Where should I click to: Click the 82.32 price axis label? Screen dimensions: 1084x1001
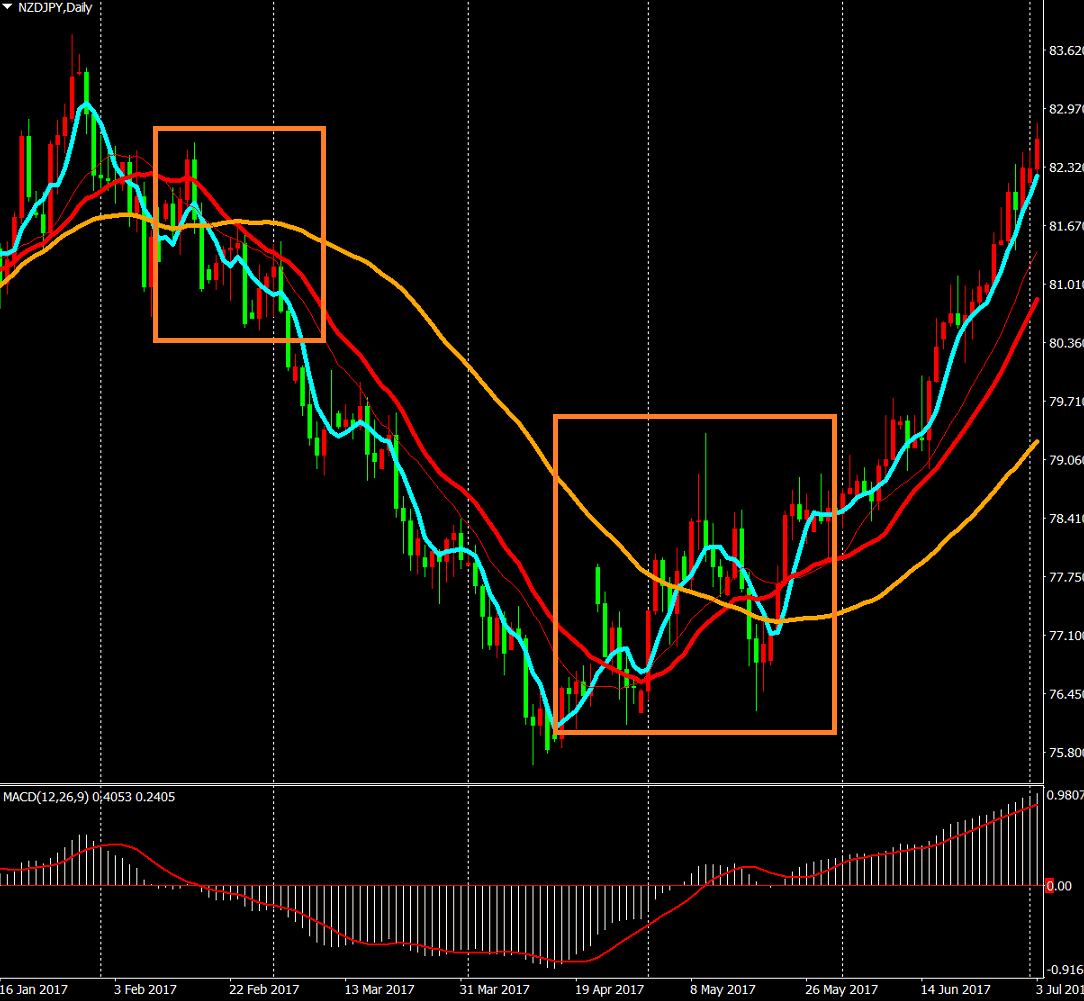[x=1066, y=167]
